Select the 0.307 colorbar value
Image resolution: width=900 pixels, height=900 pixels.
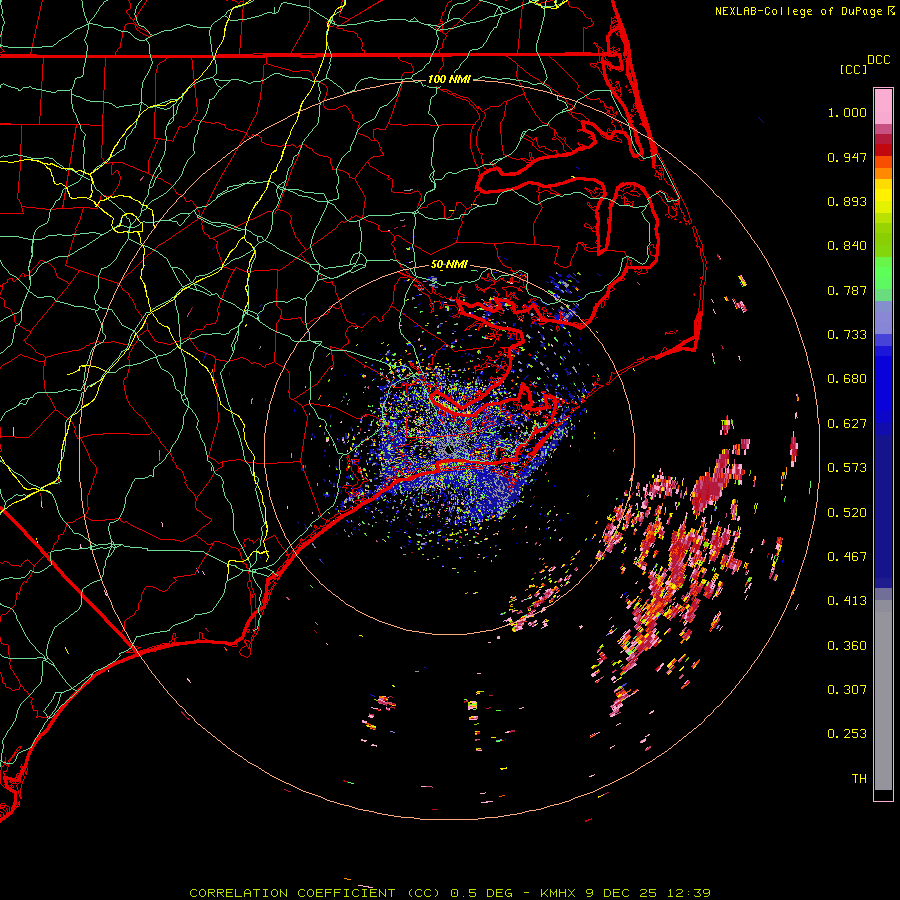[847, 690]
